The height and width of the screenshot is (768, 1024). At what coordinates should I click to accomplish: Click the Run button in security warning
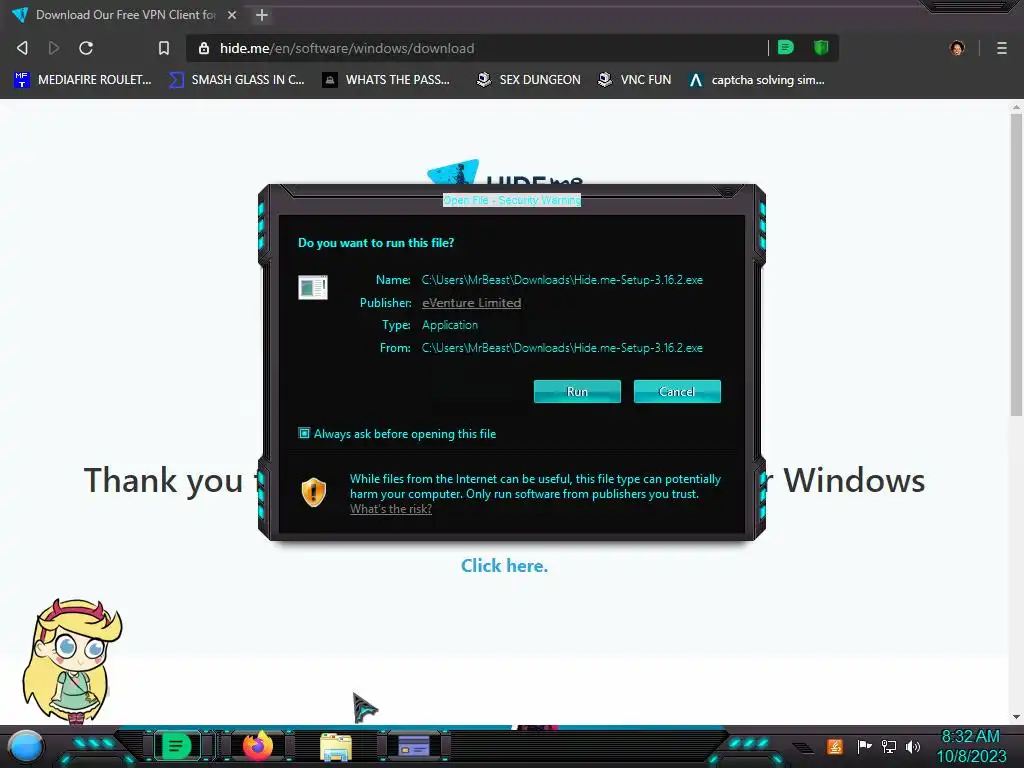577,391
